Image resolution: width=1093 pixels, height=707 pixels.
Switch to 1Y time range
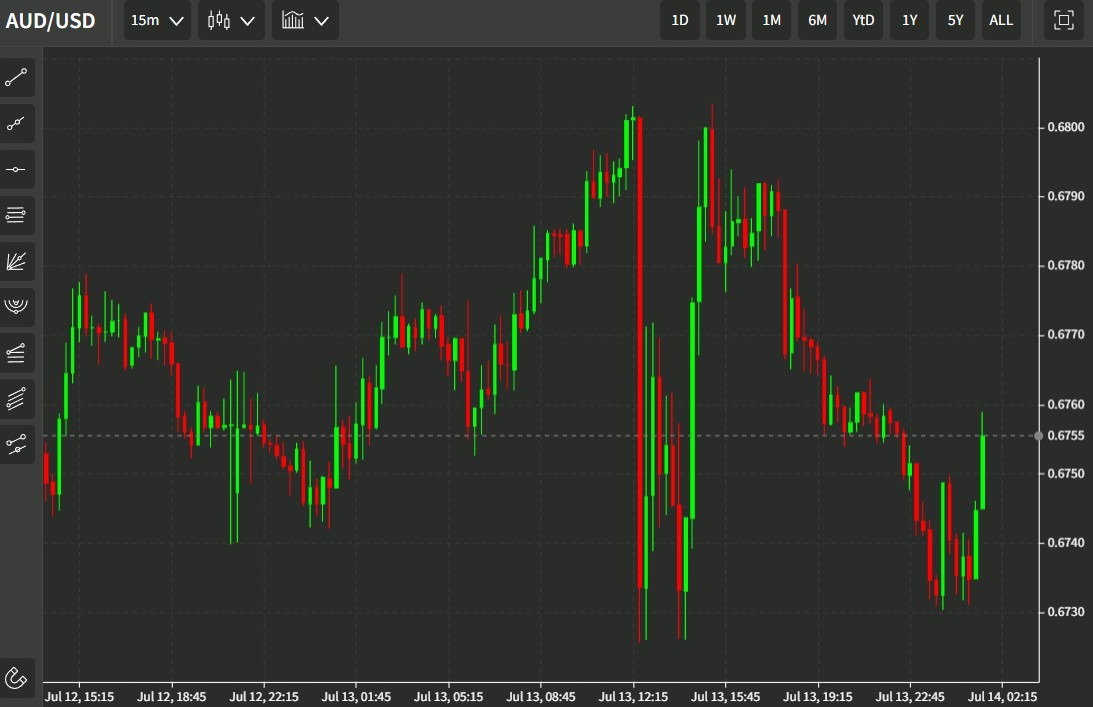(x=910, y=20)
